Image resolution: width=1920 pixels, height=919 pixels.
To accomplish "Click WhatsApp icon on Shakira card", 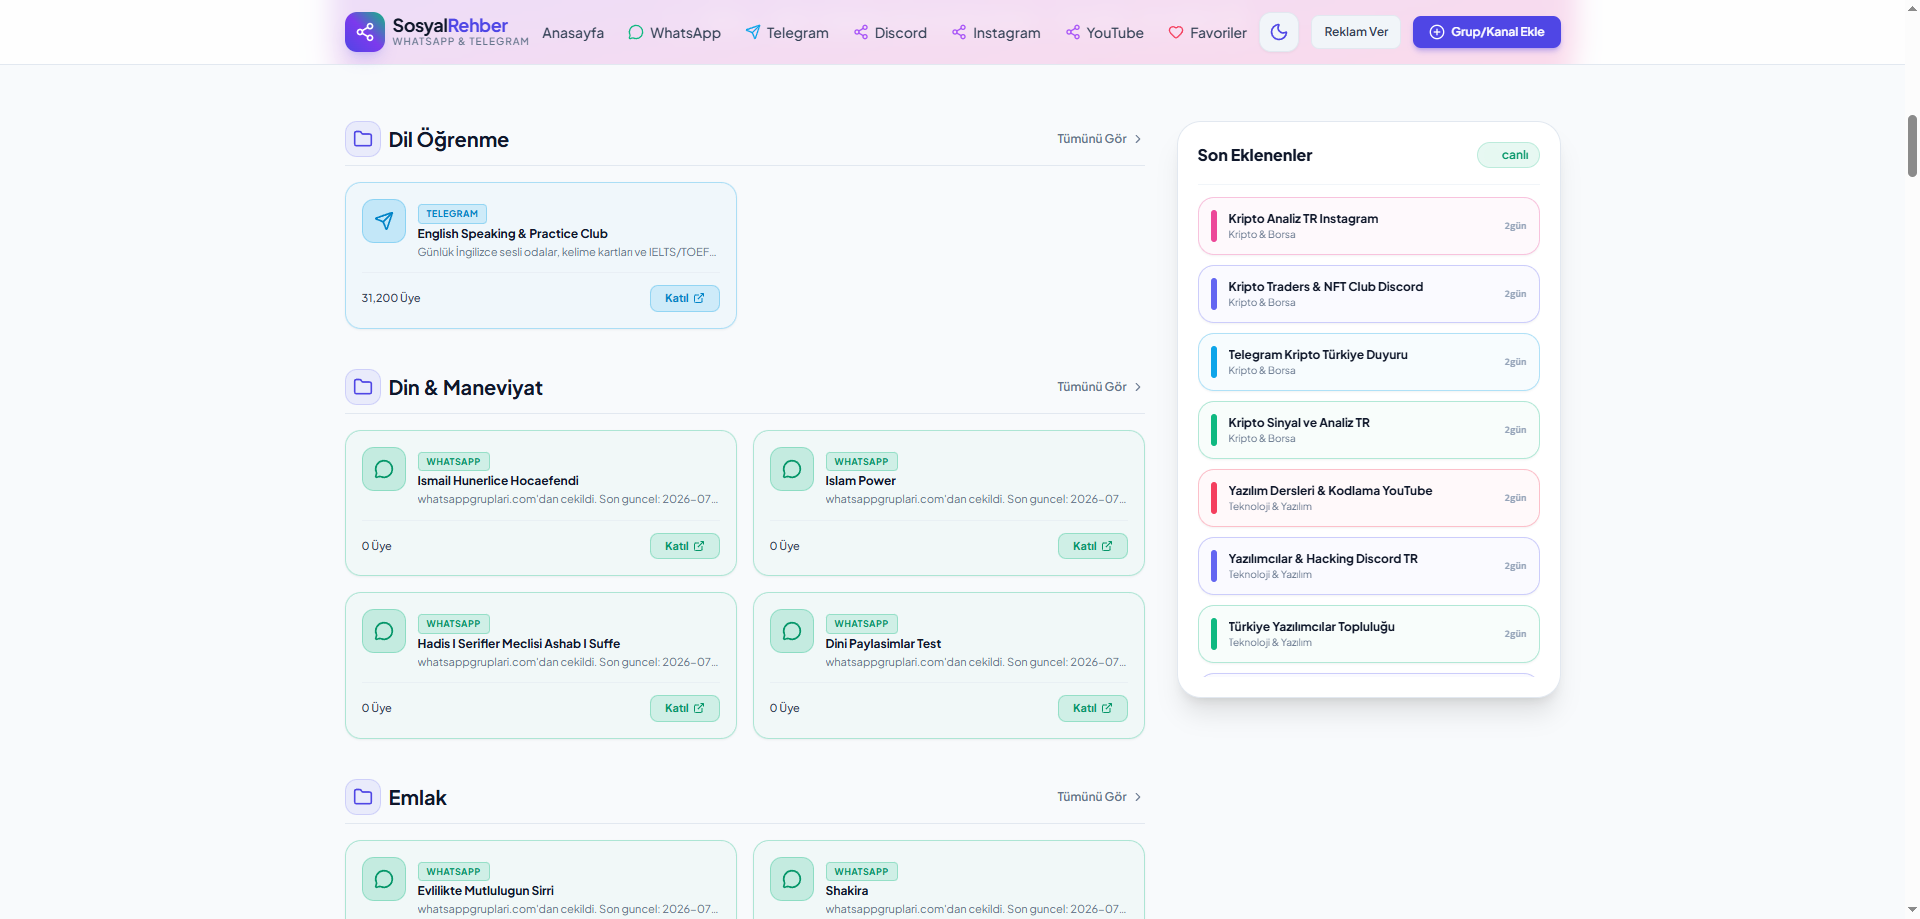I will coord(792,879).
